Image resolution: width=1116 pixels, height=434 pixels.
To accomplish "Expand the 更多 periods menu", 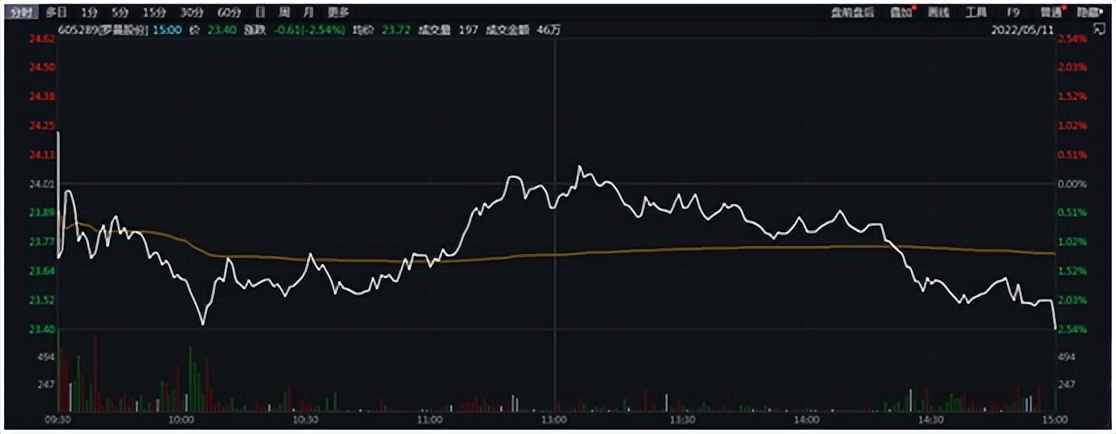I will 338,12.
